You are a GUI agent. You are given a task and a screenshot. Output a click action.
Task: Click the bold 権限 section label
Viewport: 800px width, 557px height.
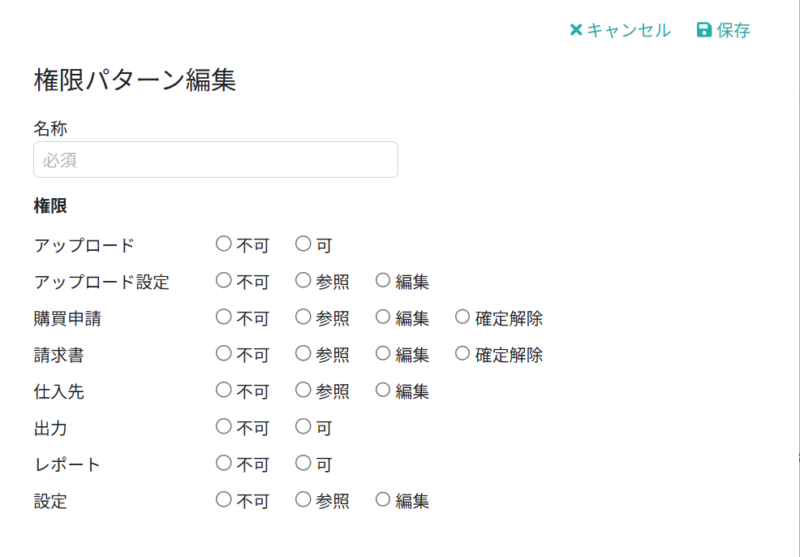[x=51, y=206]
